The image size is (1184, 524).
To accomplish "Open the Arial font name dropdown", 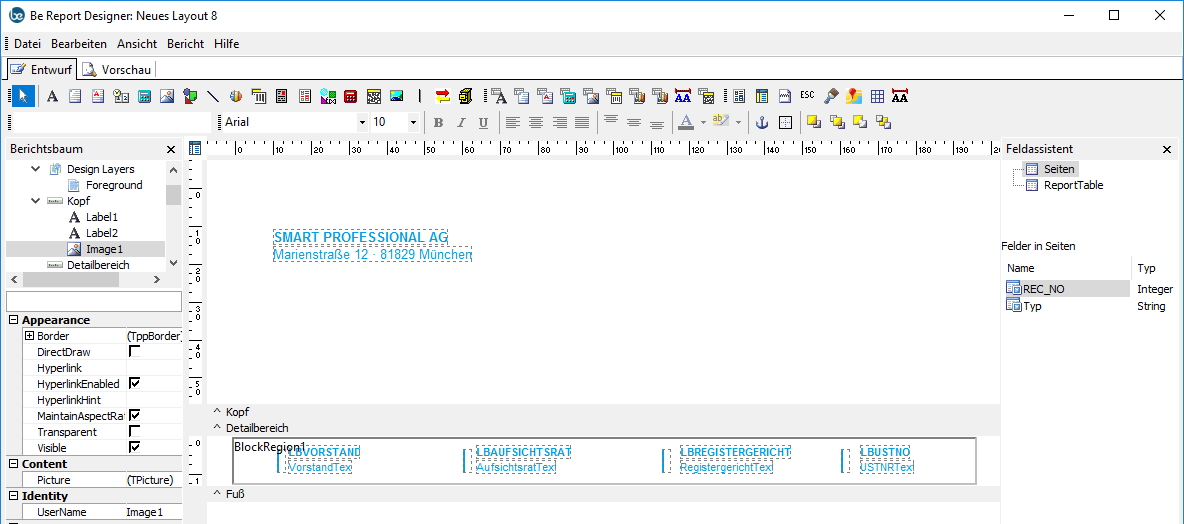I will [362, 122].
